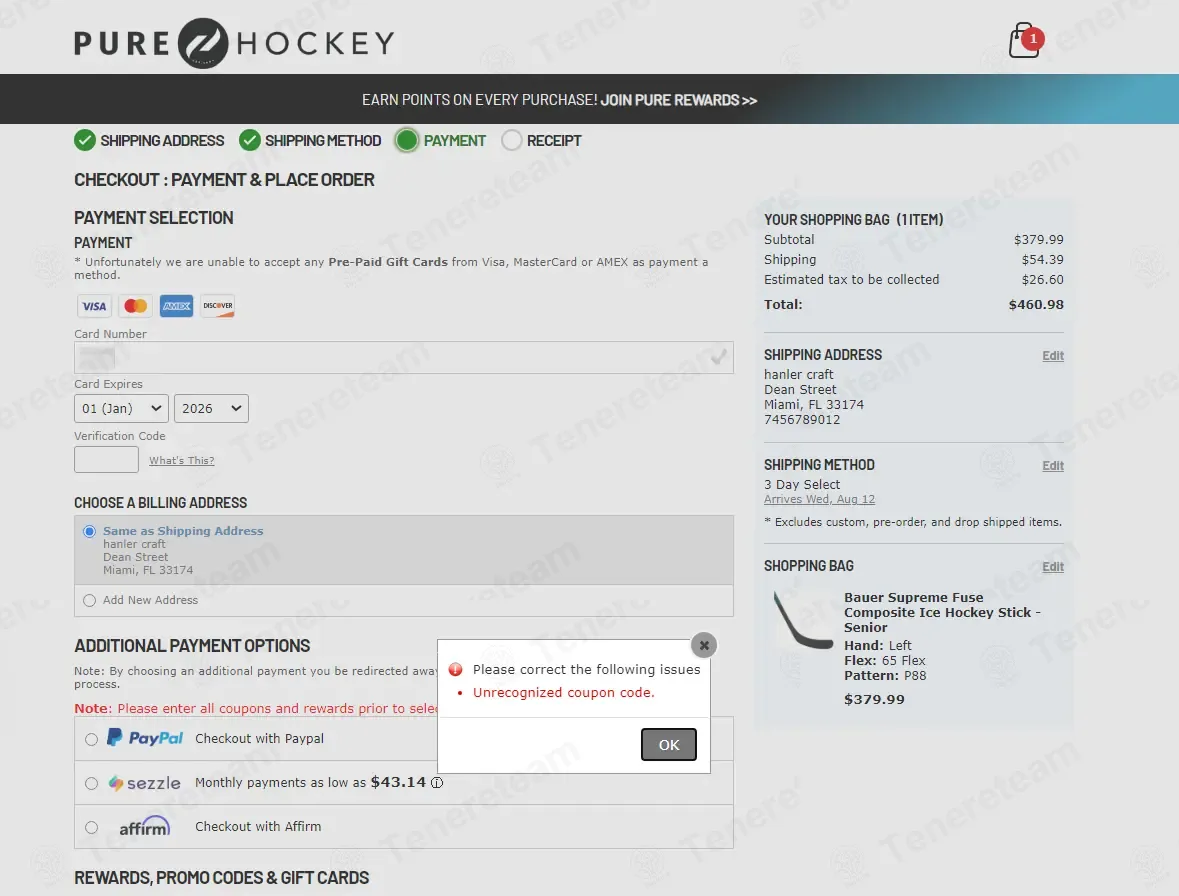The height and width of the screenshot is (896, 1179).
Task: Click the Affirm logo
Action: coord(144,826)
